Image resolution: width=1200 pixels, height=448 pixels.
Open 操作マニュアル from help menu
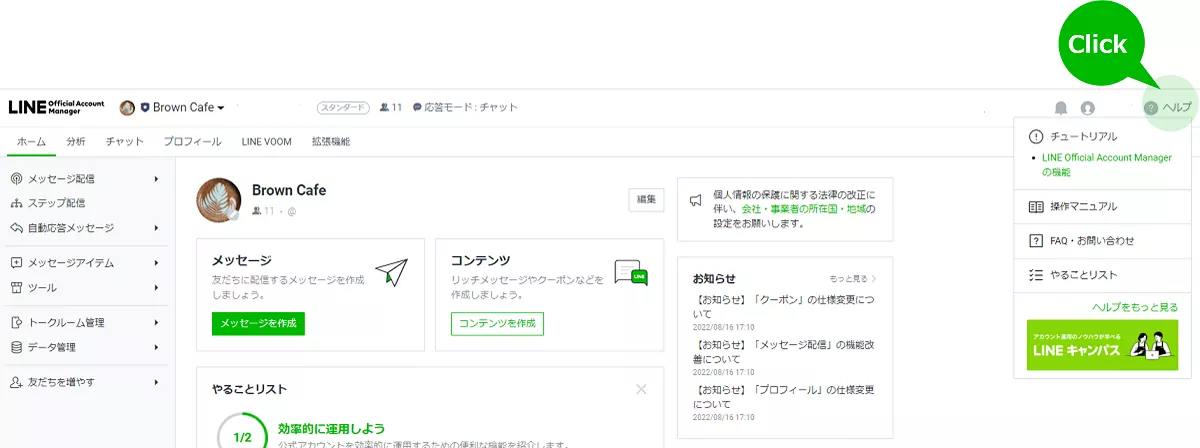point(1084,207)
